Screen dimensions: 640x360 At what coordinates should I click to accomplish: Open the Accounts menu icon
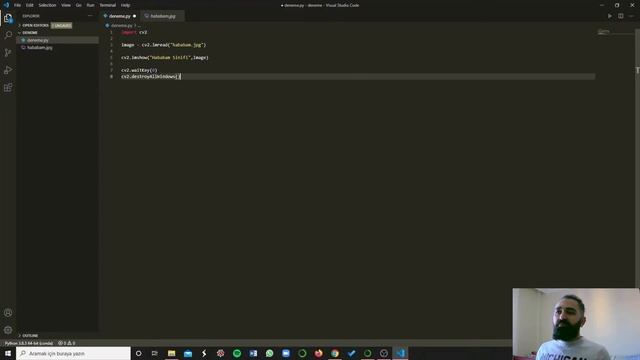pos(8,313)
